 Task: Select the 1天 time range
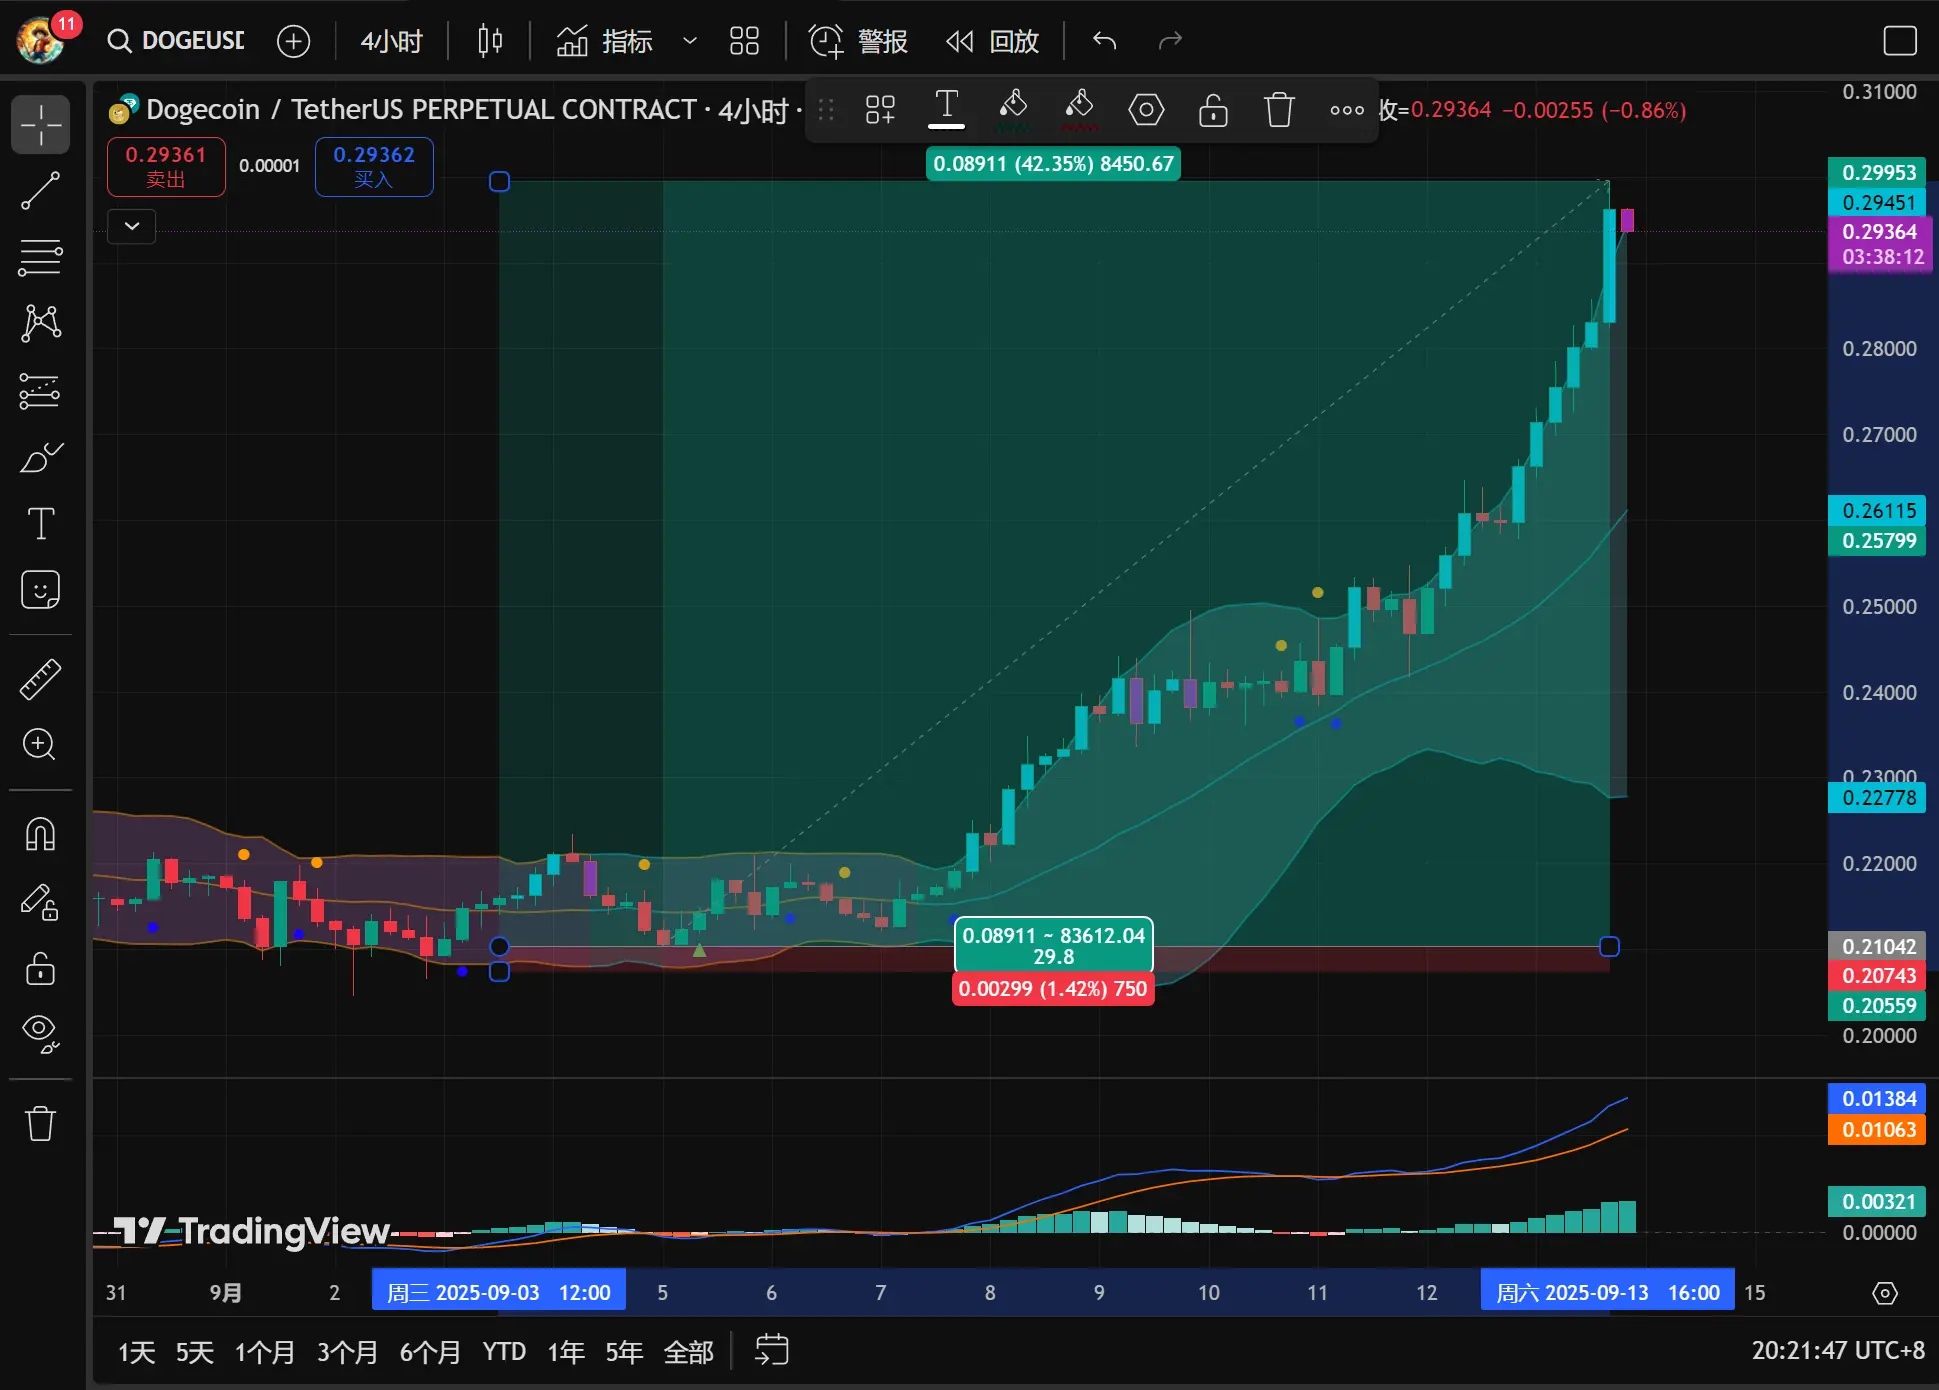137,1352
